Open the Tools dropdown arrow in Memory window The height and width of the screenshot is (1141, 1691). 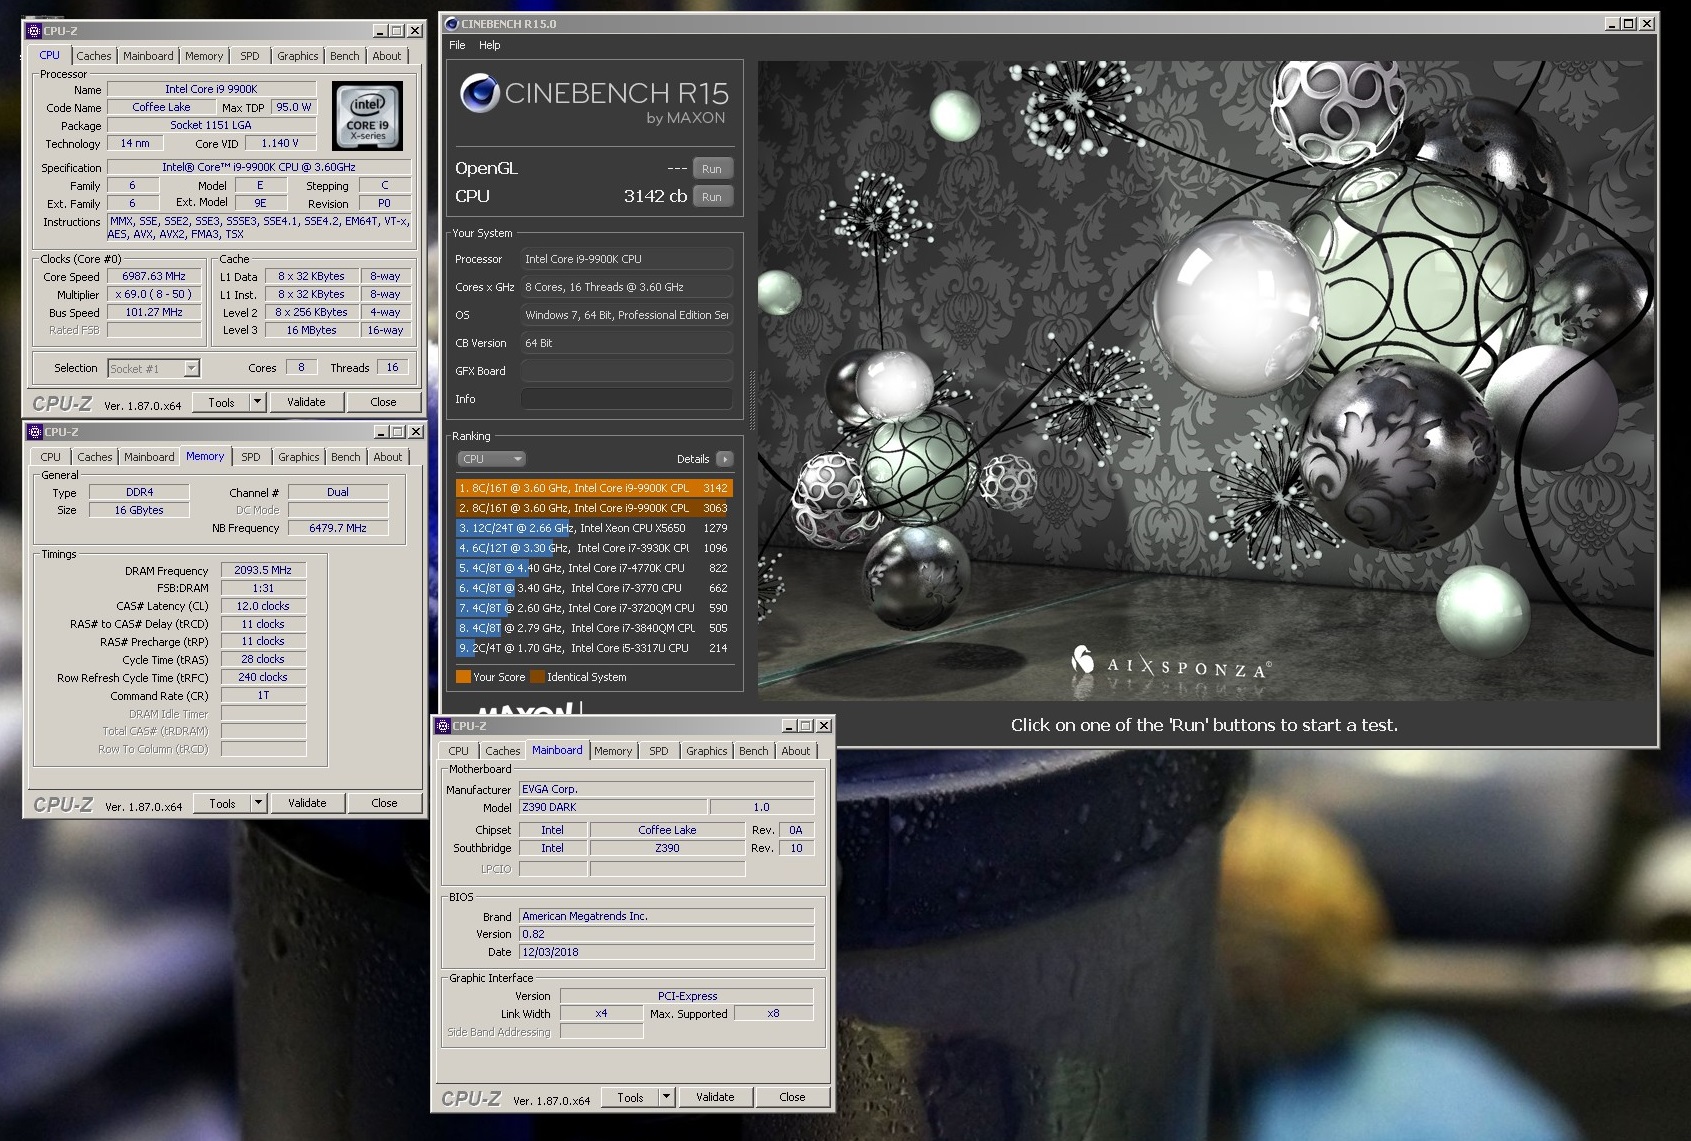tap(258, 803)
